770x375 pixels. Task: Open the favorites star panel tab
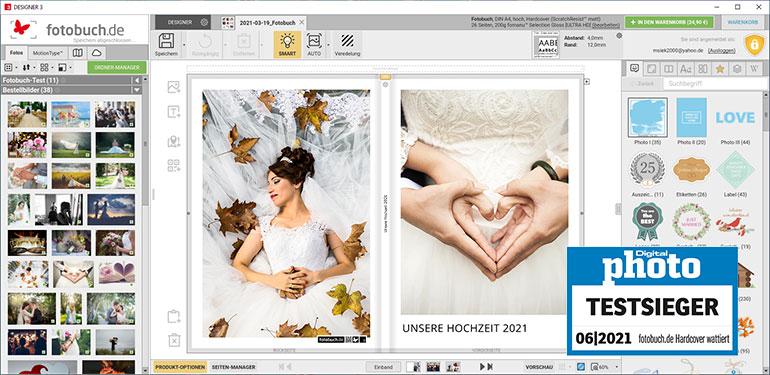click(x=719, y=69)
